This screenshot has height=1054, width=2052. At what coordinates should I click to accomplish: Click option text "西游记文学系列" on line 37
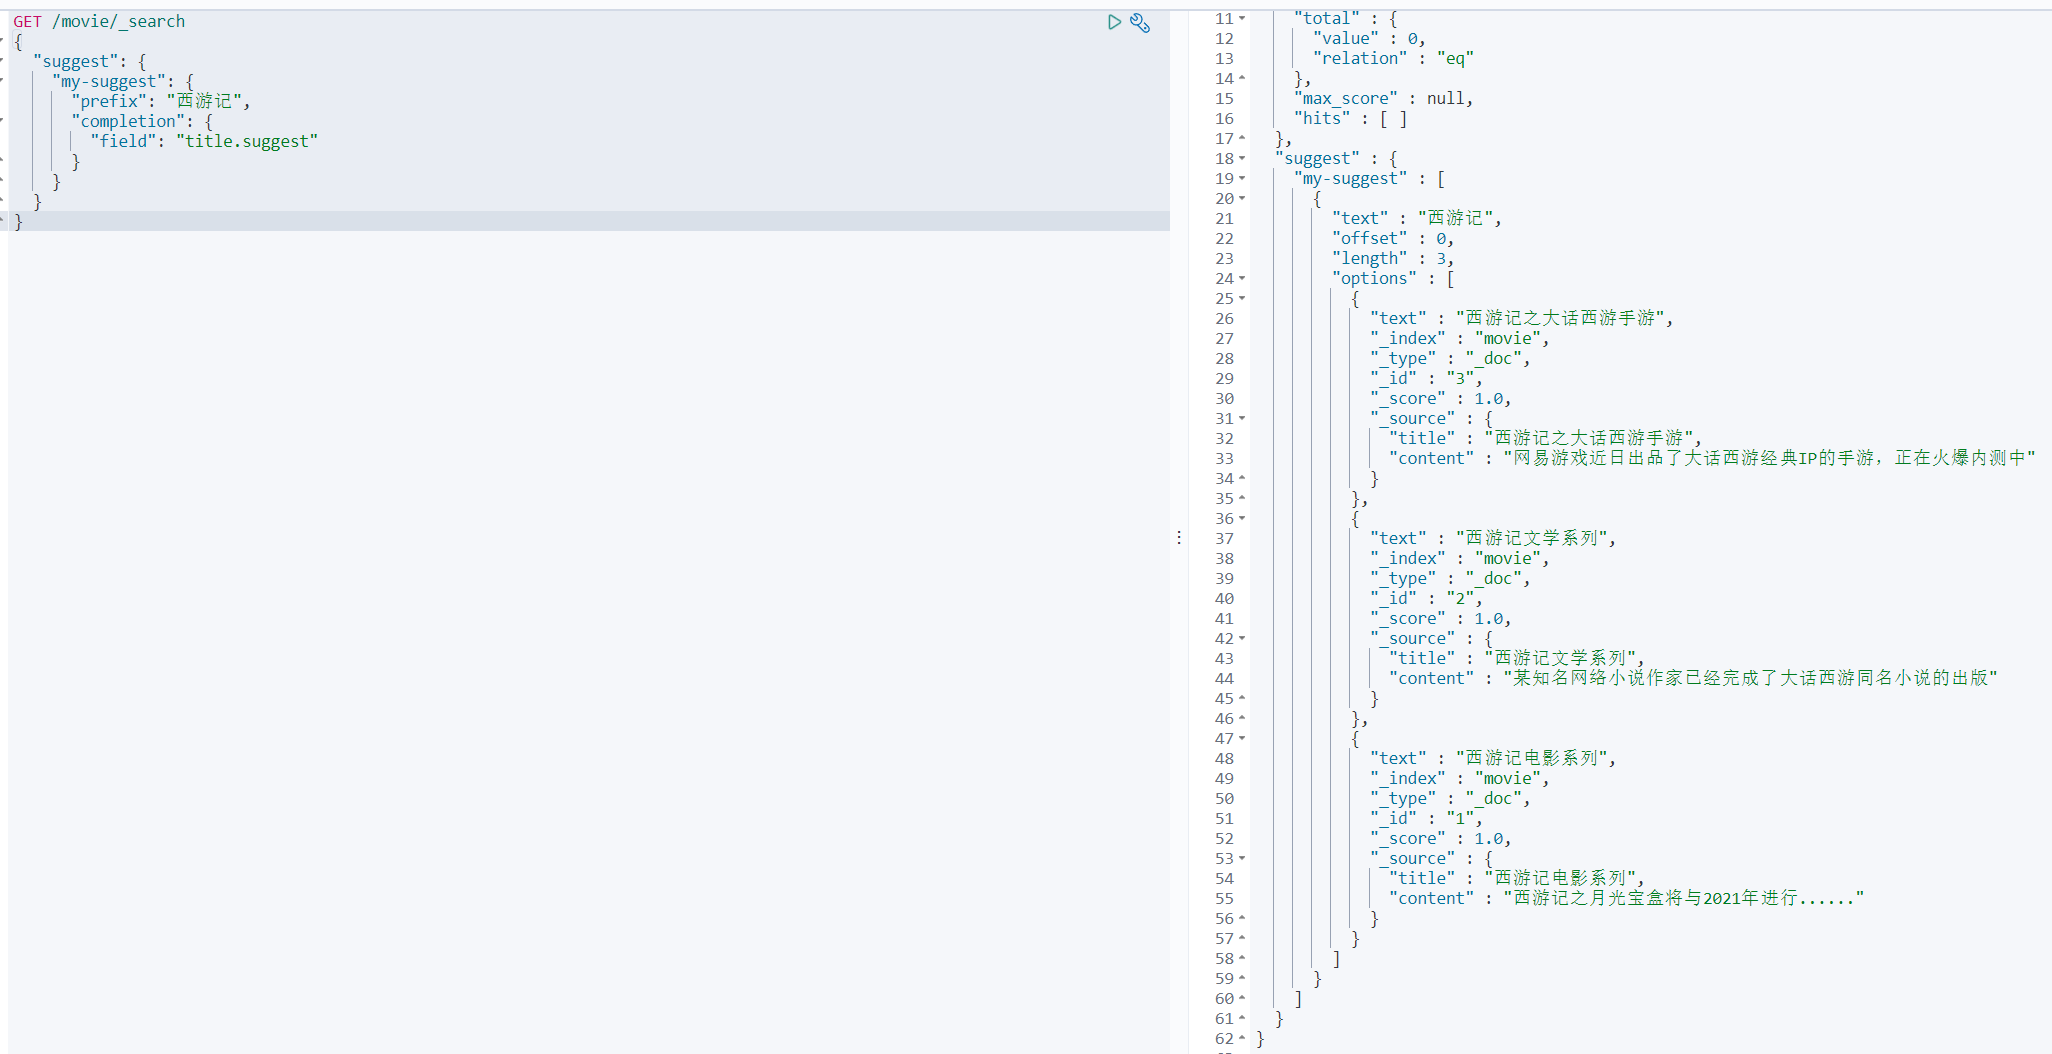click(1531, 538)
